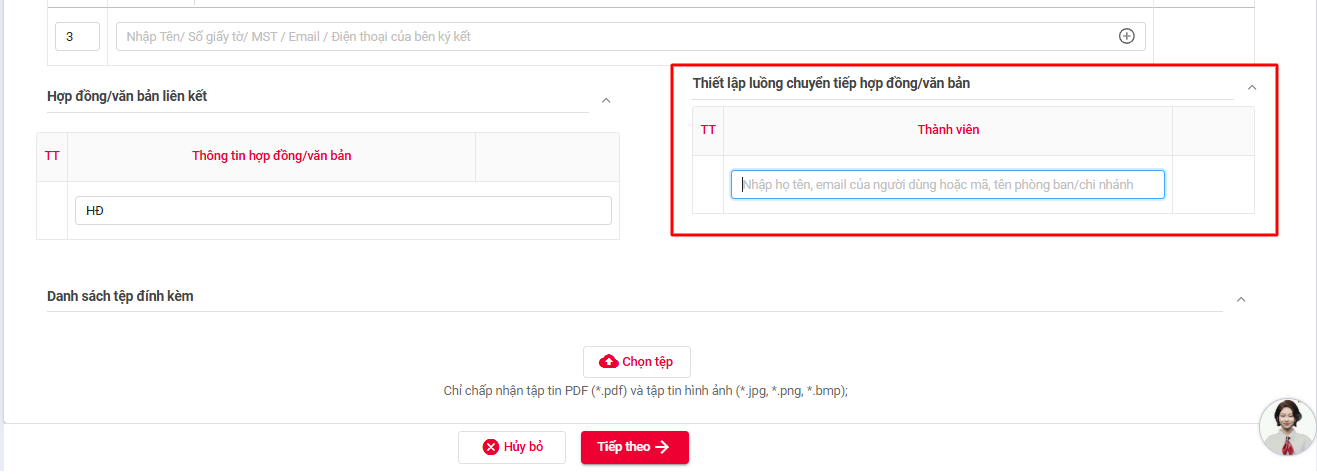Click the plus icon in signer search field
The width and height of the screenshot is (1317, 474).
tap(1126, 37)
